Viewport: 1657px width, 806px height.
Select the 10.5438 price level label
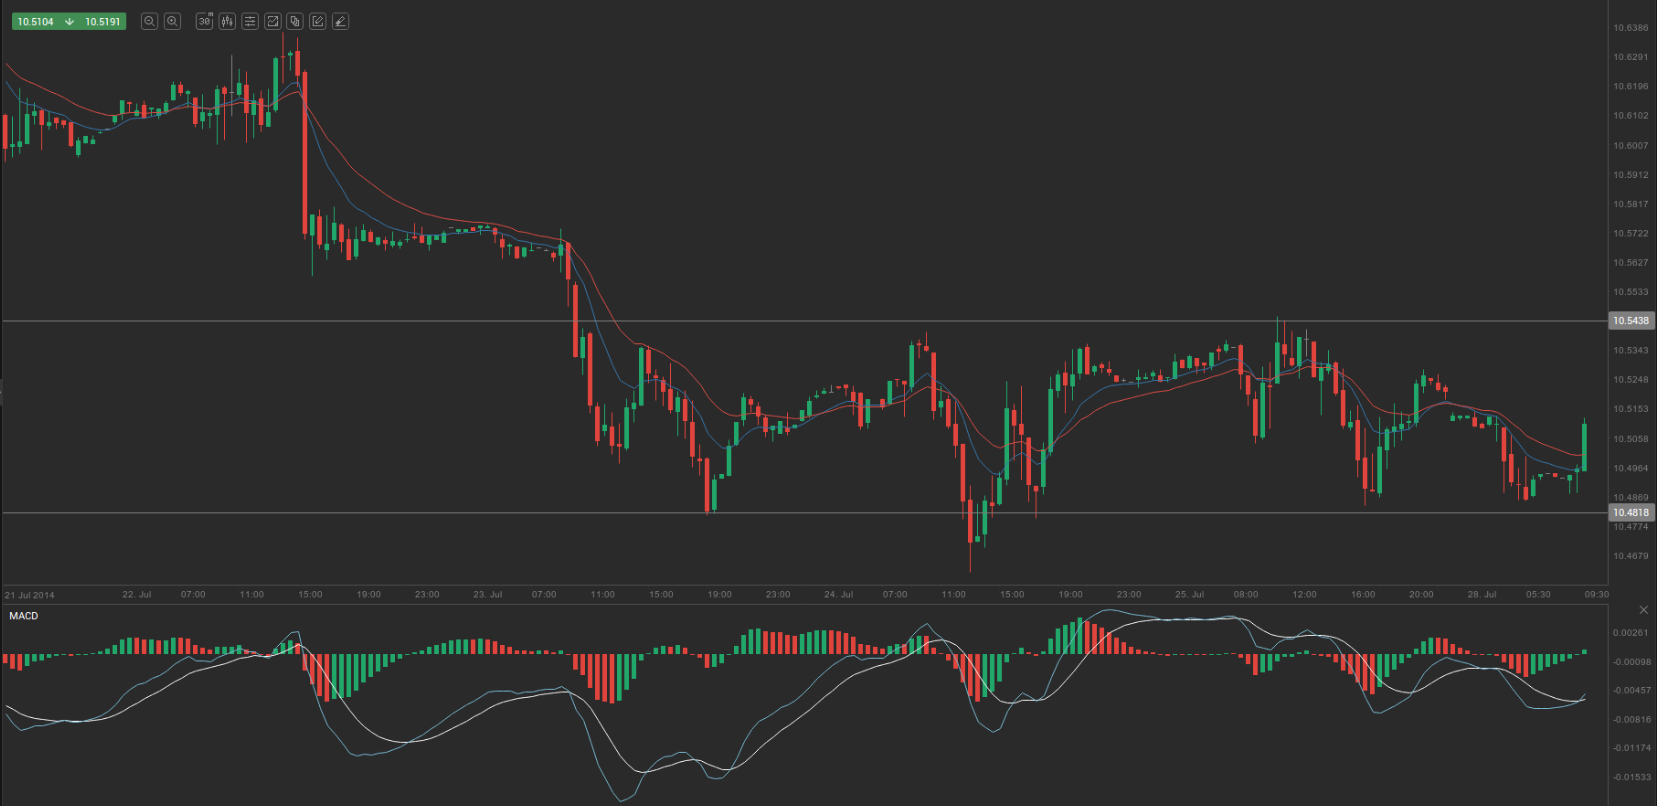click(x=1630, y=321)
